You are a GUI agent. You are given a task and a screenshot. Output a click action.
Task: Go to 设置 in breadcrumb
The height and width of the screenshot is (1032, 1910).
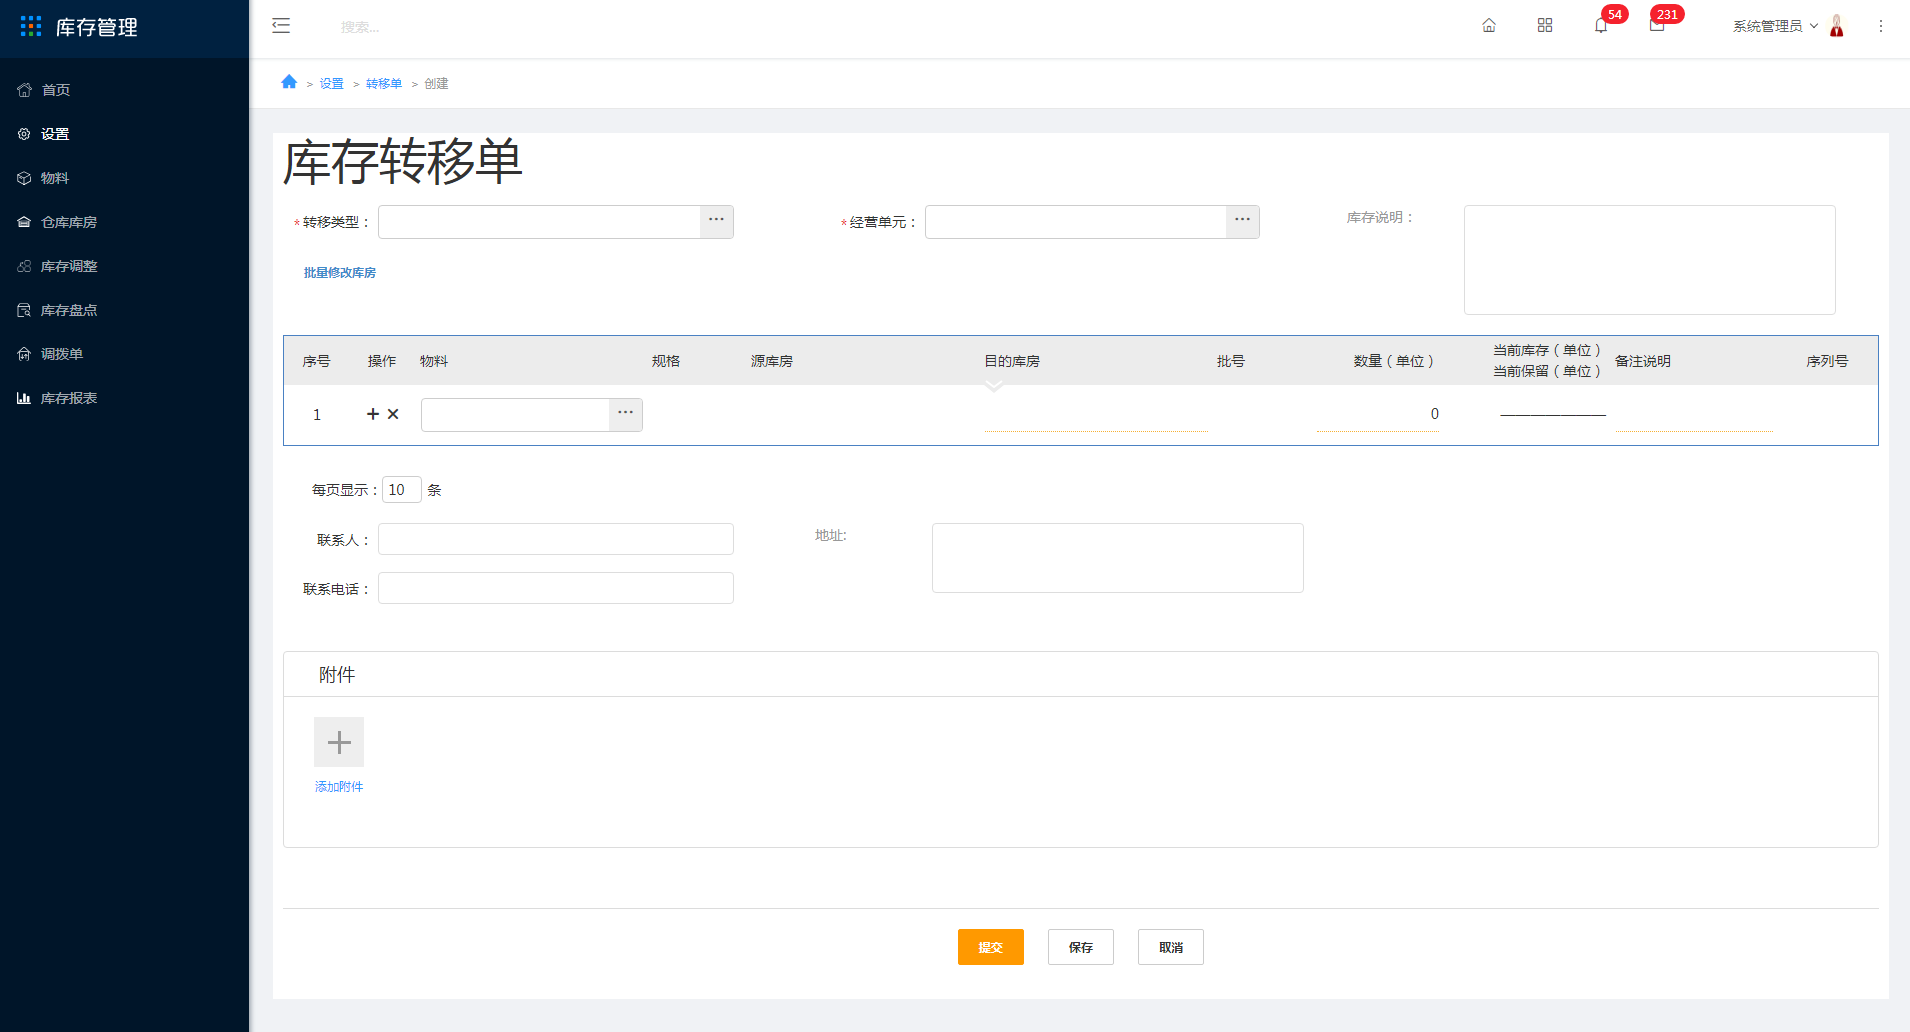[x=331, y=84]
